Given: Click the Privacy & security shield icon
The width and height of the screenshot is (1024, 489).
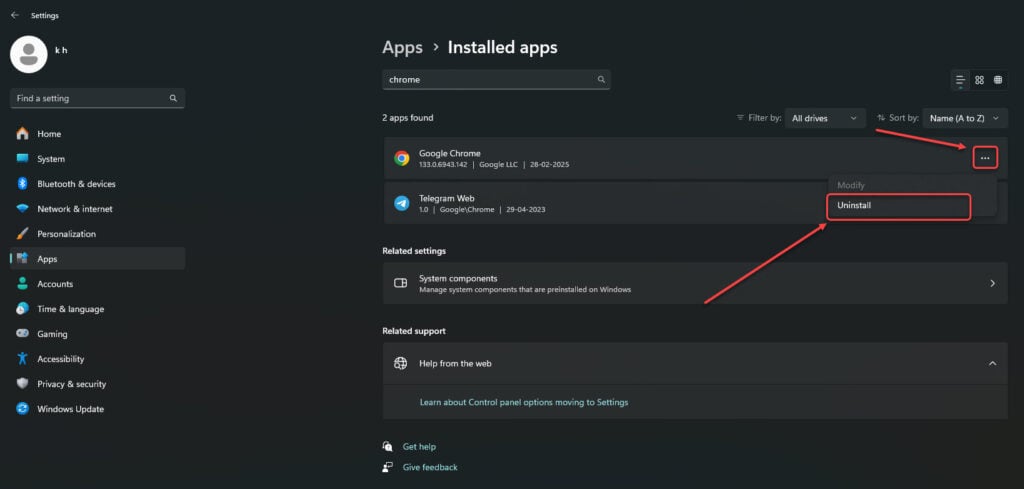Looking at the screenshot, I should 23,383.
